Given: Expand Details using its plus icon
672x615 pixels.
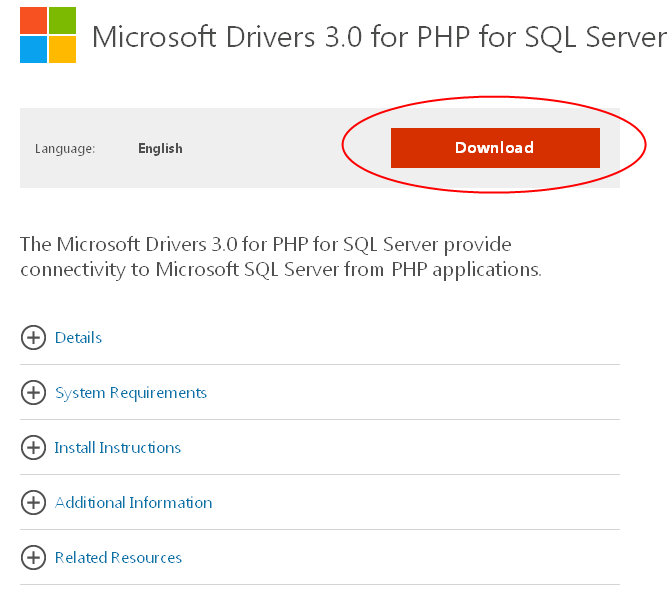Looking at the screenshot, I should click(33, 338).
